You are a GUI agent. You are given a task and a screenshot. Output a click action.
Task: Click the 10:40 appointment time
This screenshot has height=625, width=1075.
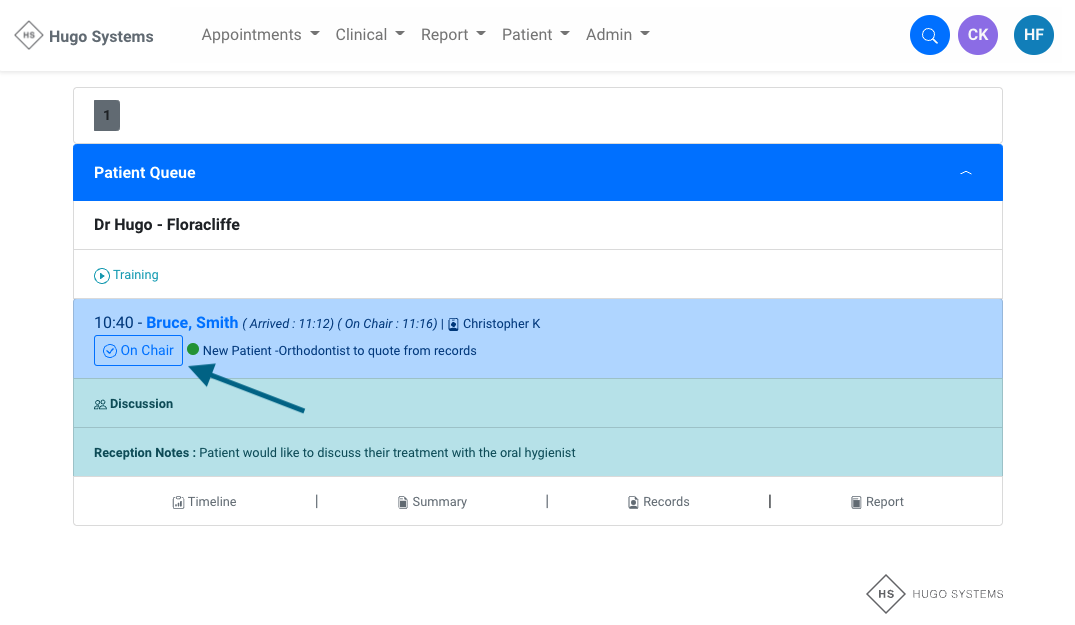click(x=114, y=323)
